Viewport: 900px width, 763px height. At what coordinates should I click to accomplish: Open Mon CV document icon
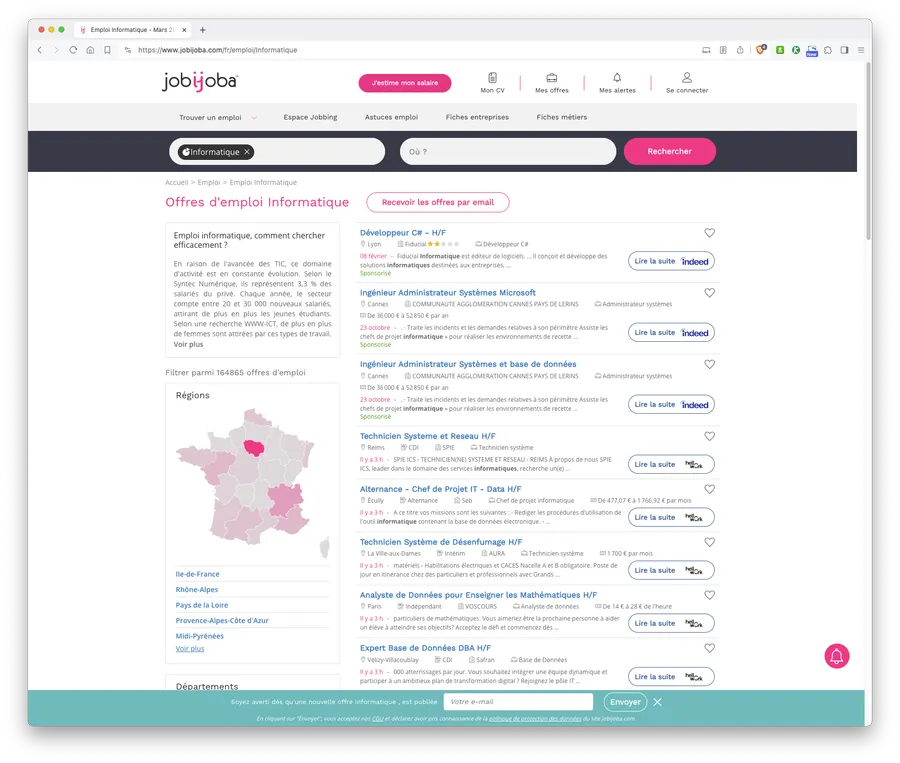point(492,78)
